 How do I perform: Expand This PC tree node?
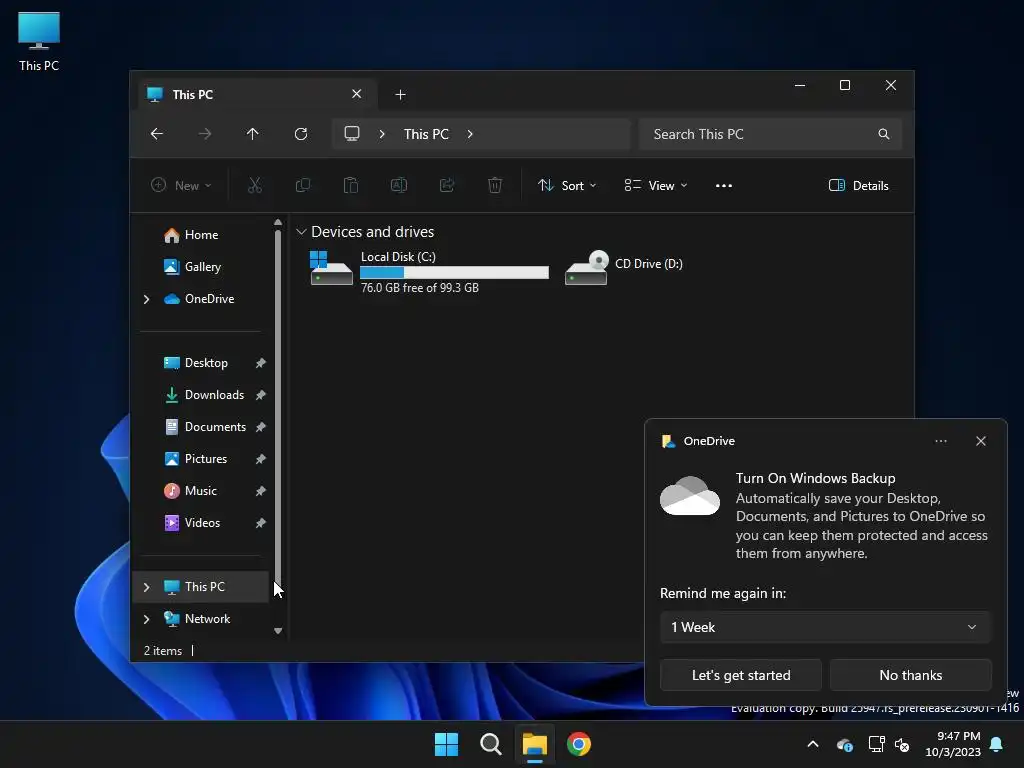click(146, 587)
